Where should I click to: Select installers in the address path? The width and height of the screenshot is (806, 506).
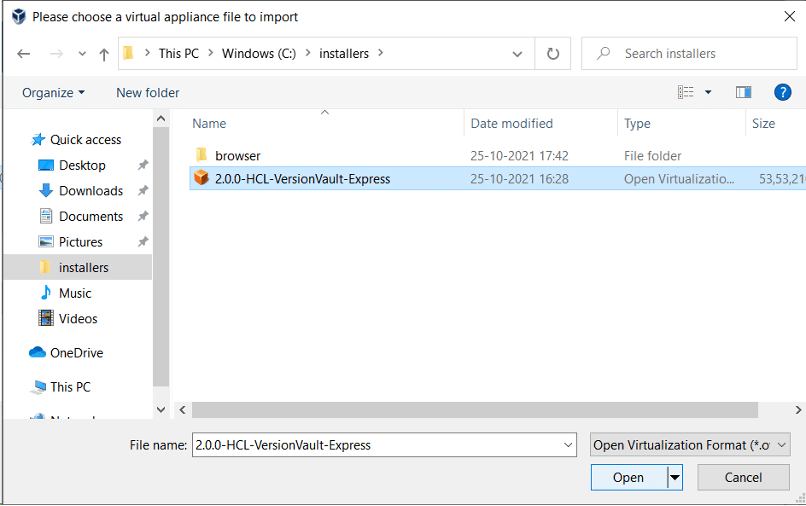pos(343,53)
